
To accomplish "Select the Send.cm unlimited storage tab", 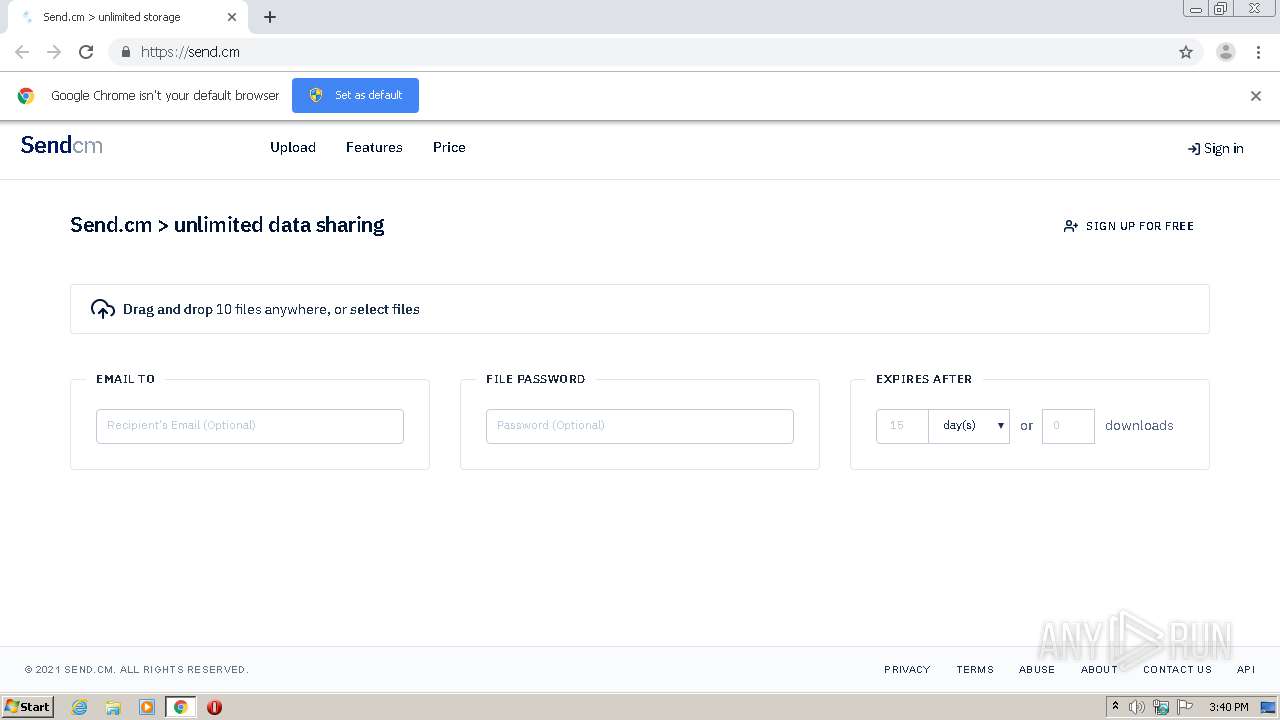I will click(126, 17).
